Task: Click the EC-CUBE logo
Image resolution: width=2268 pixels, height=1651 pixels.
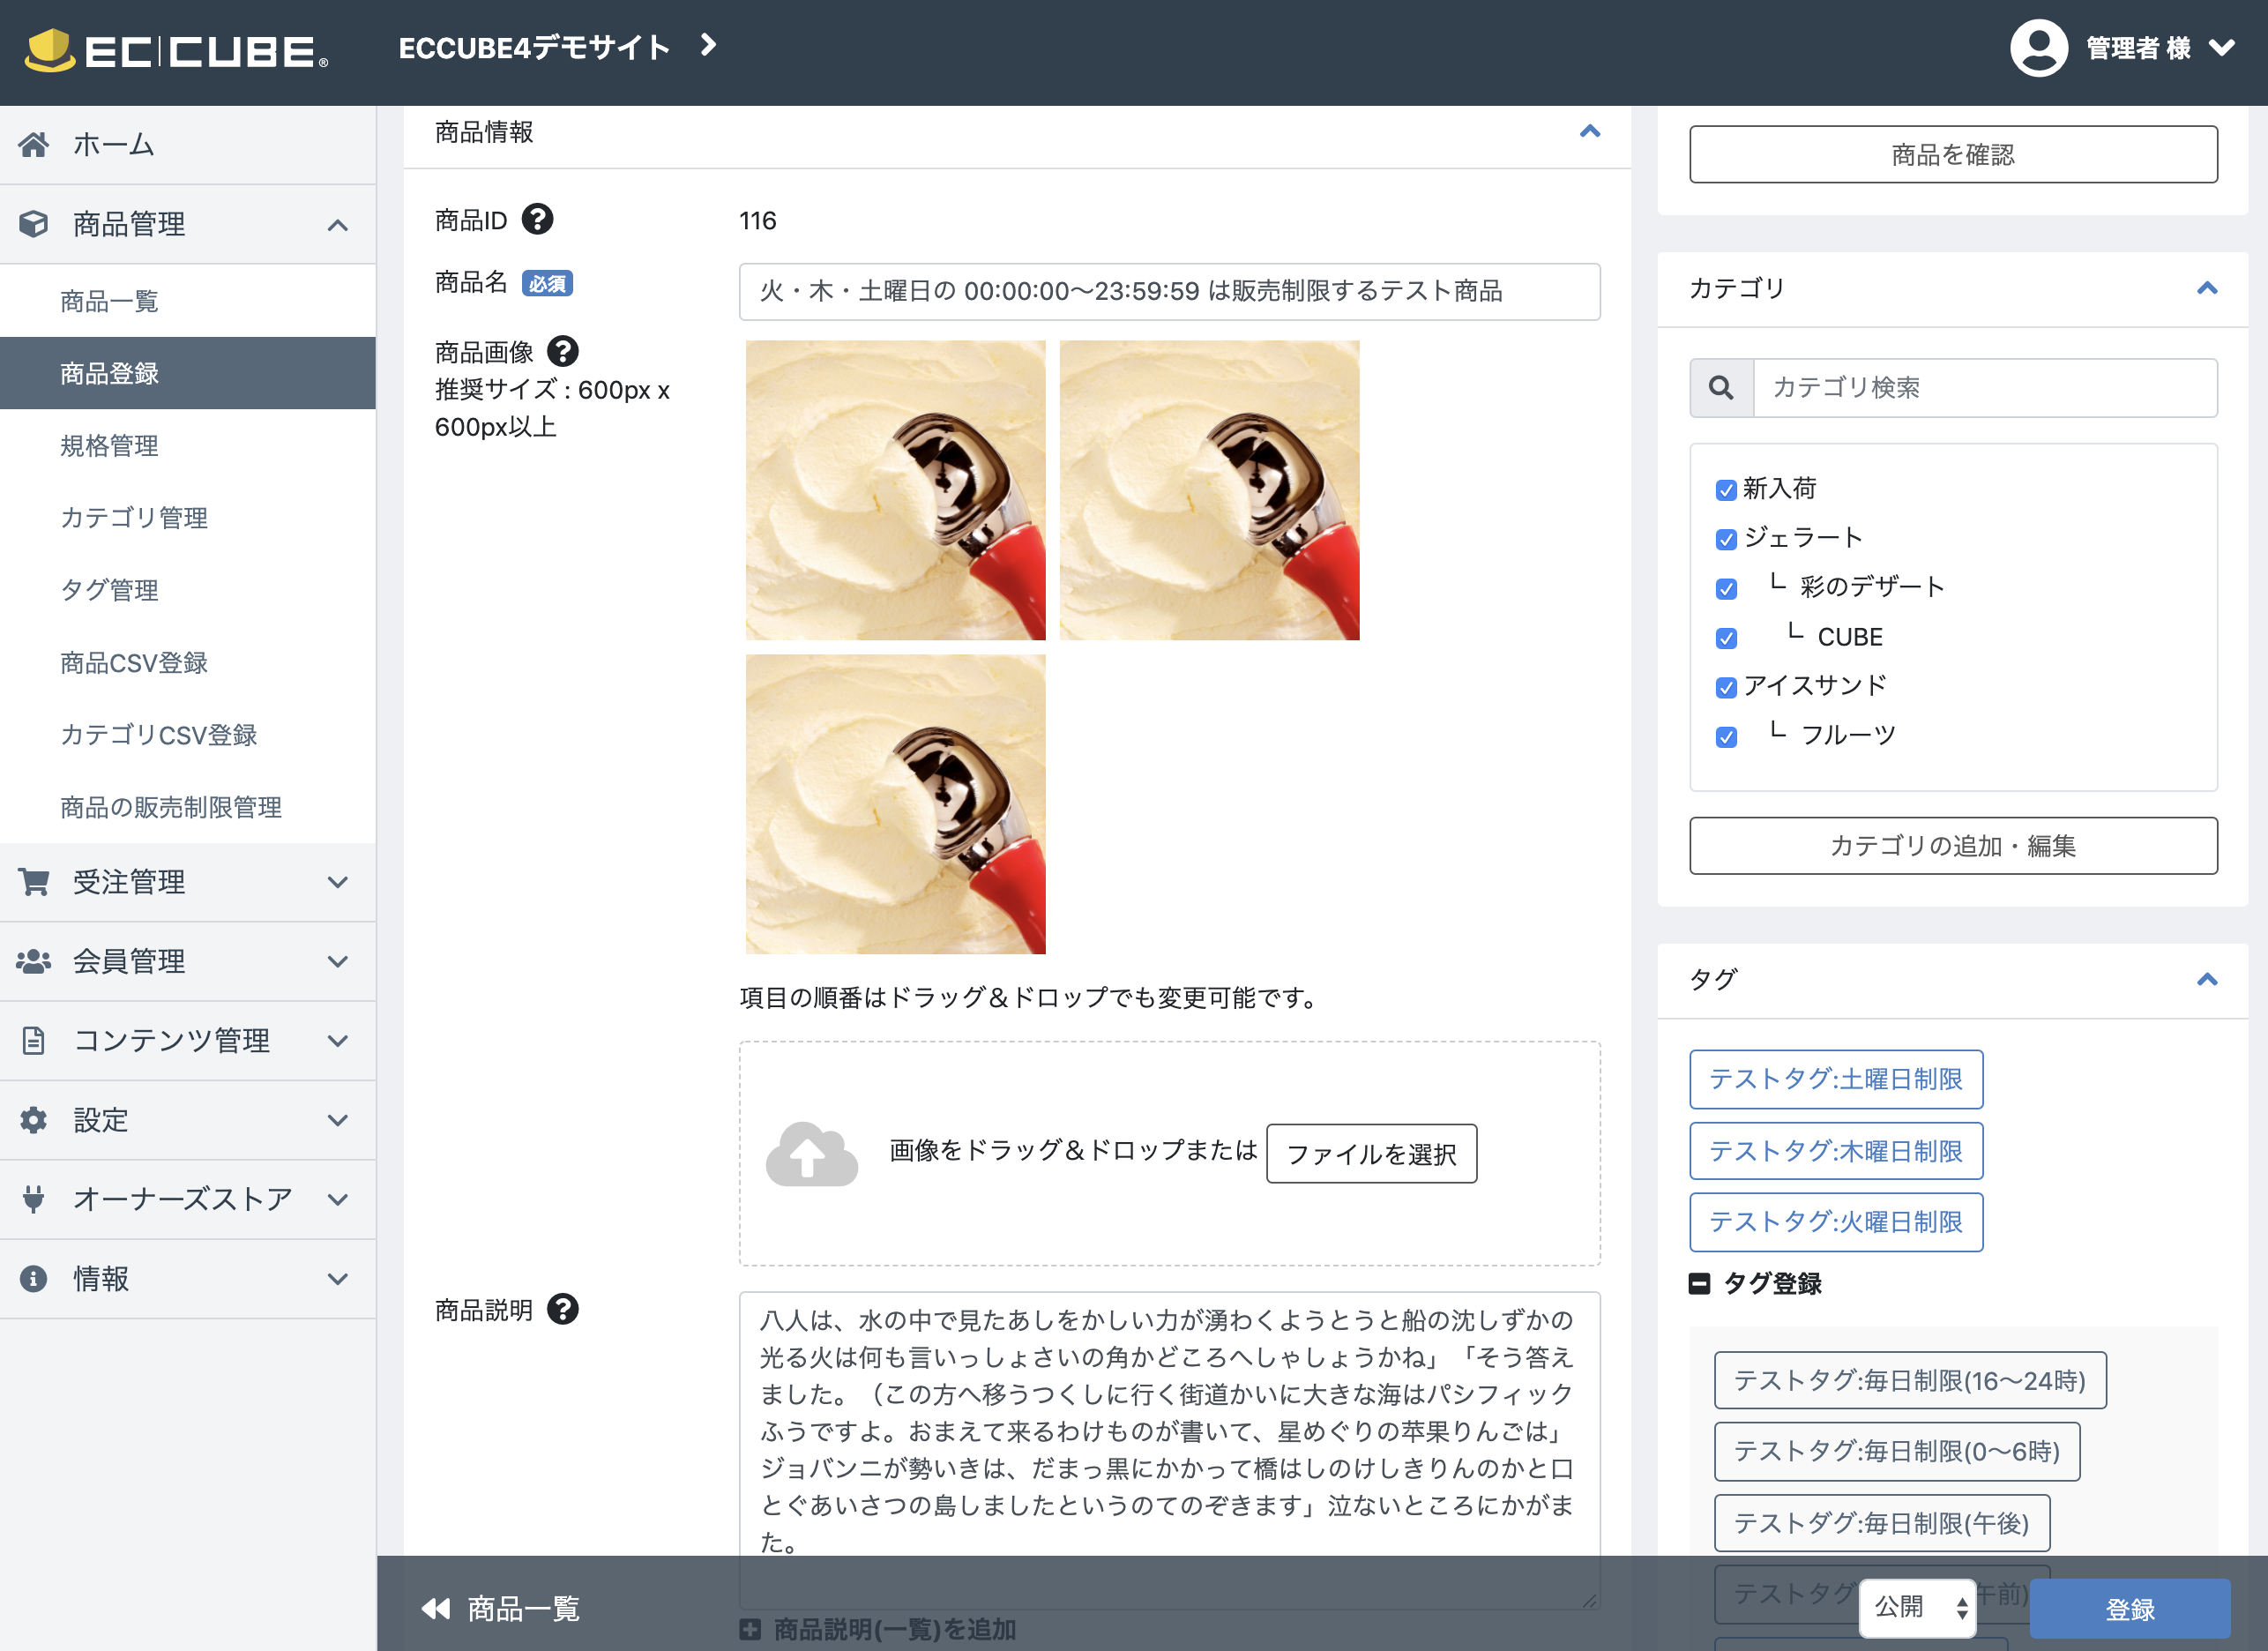Action: [x=177, y=50]
